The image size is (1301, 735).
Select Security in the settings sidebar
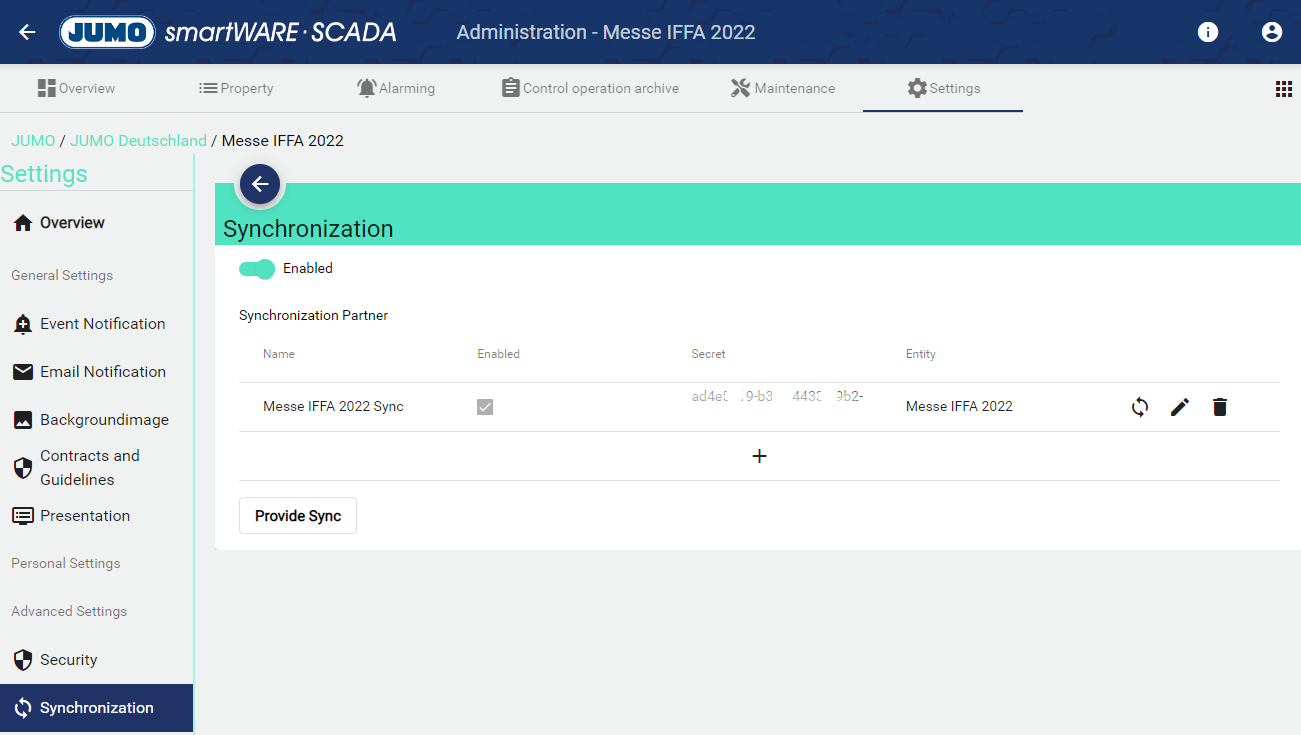[x=68, y=660]
